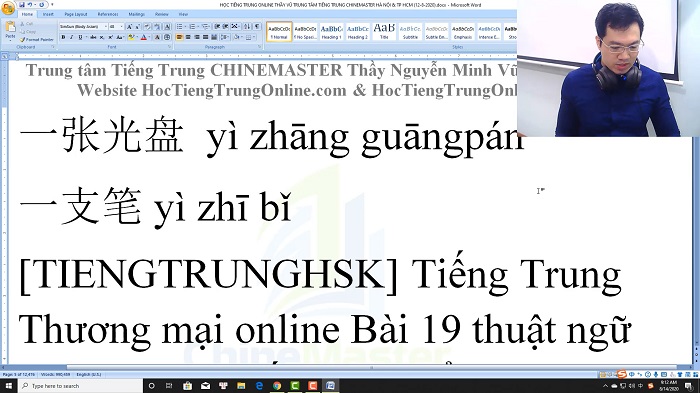Open Font dialog launcher
Viewport: 700px width, 393px height.
[169, 46]
